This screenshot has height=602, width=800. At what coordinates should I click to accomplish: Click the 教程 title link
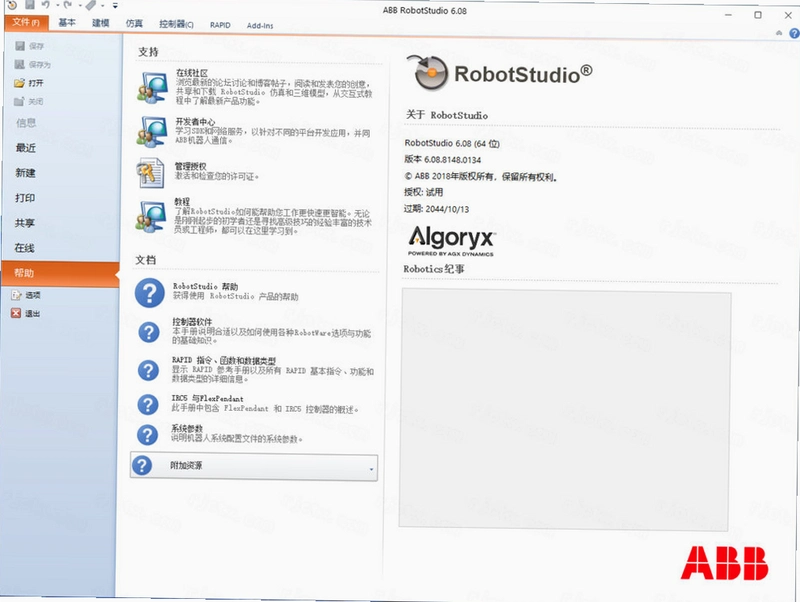click(x=182, y=202)
